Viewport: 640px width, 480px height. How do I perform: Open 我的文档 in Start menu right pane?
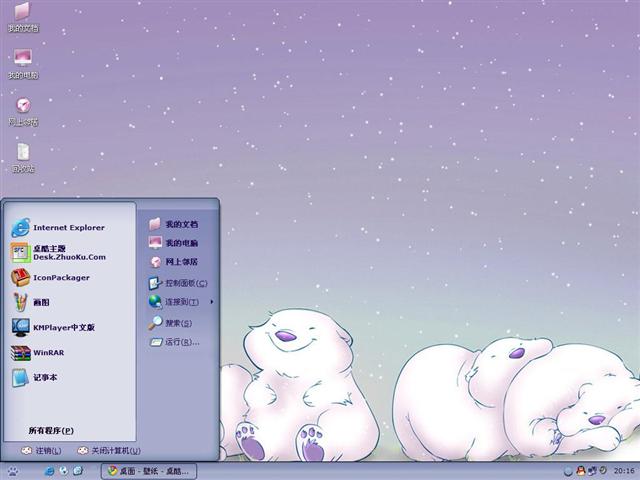tap(173, 224)
